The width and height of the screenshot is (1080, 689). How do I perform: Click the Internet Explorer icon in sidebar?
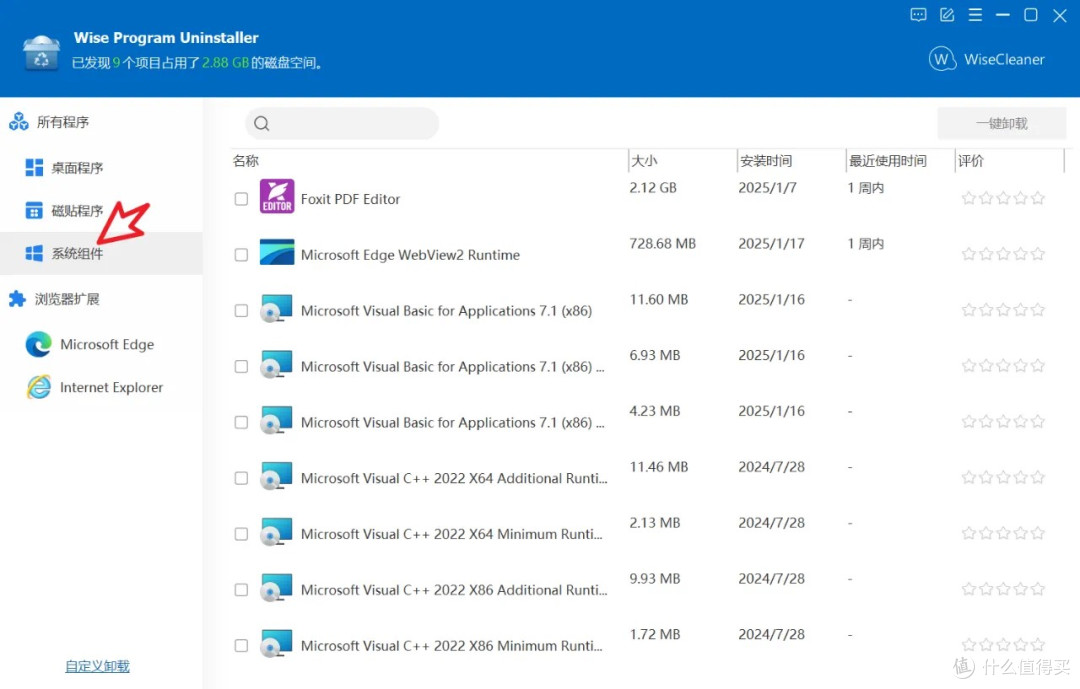coord(39,387)
